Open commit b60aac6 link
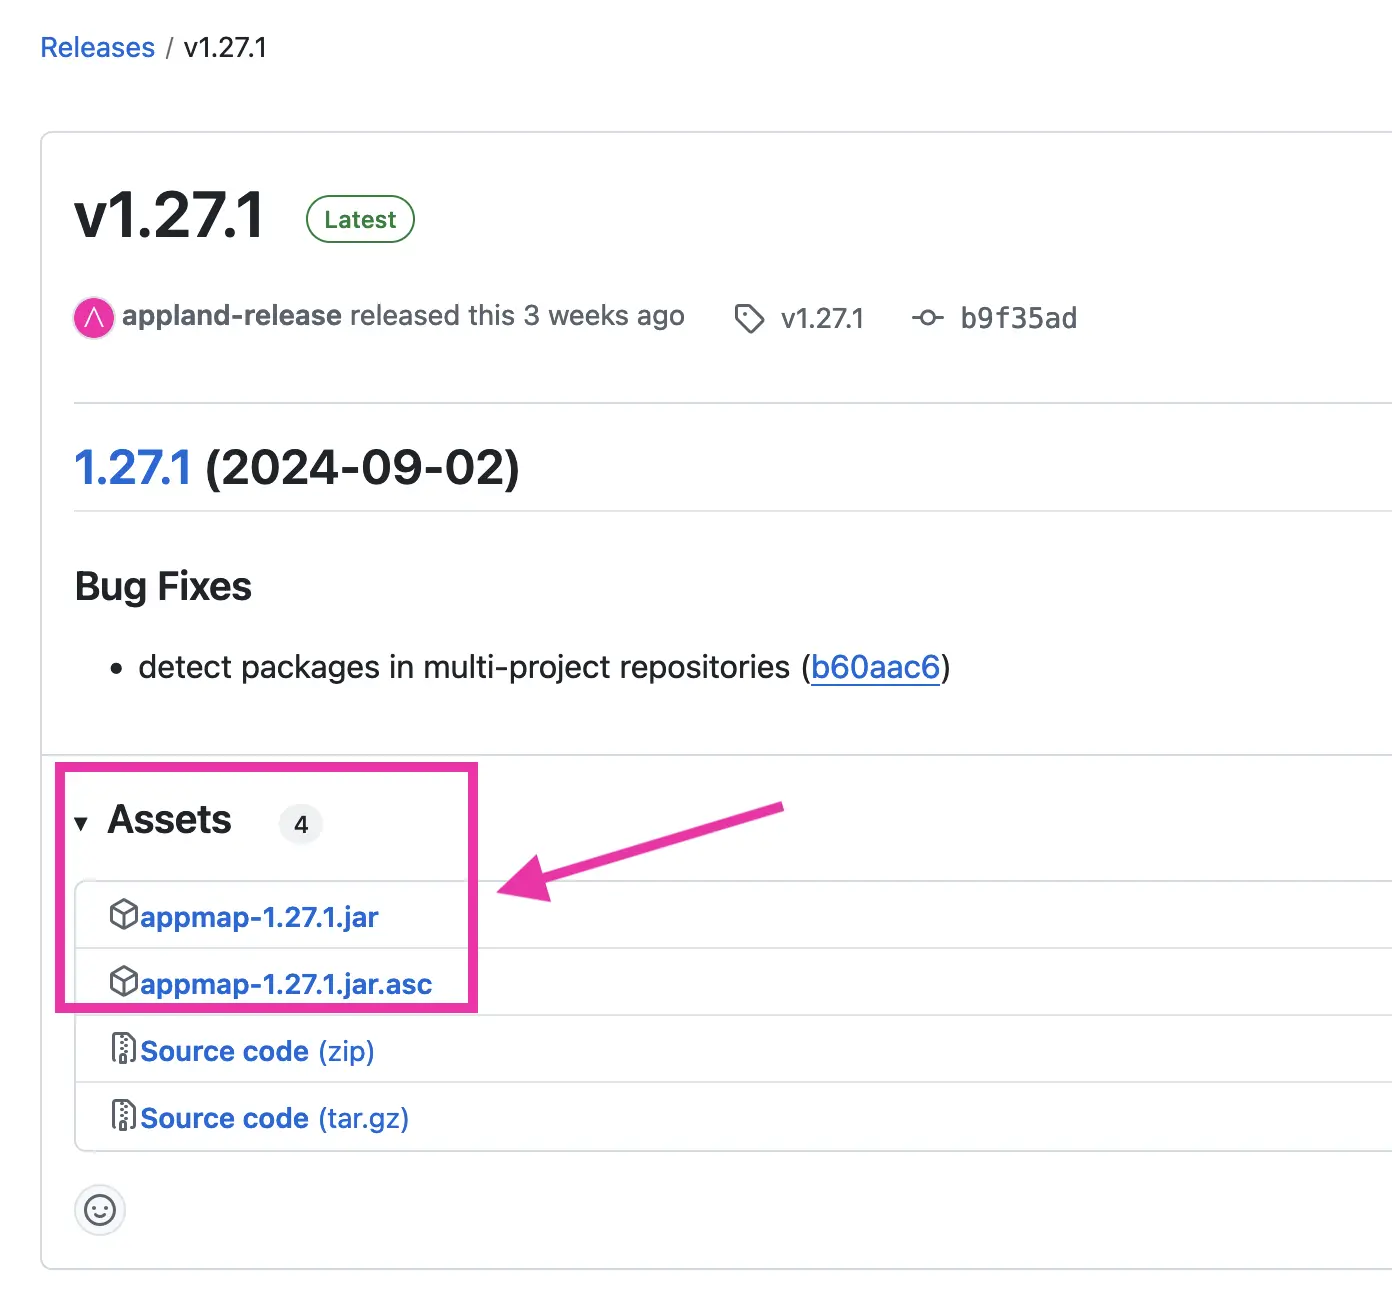The height and width of the screenshot is (1290, 1392). pos(876,667)
